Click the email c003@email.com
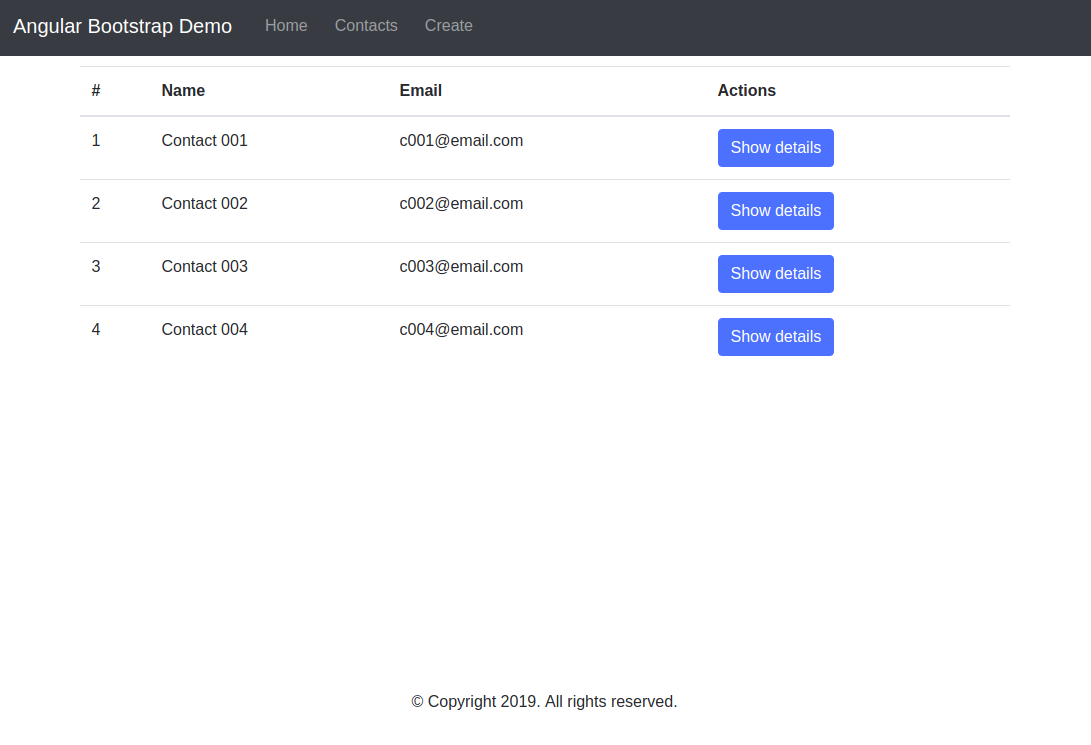Screen dimensions: 1091x745 point(461,266)
